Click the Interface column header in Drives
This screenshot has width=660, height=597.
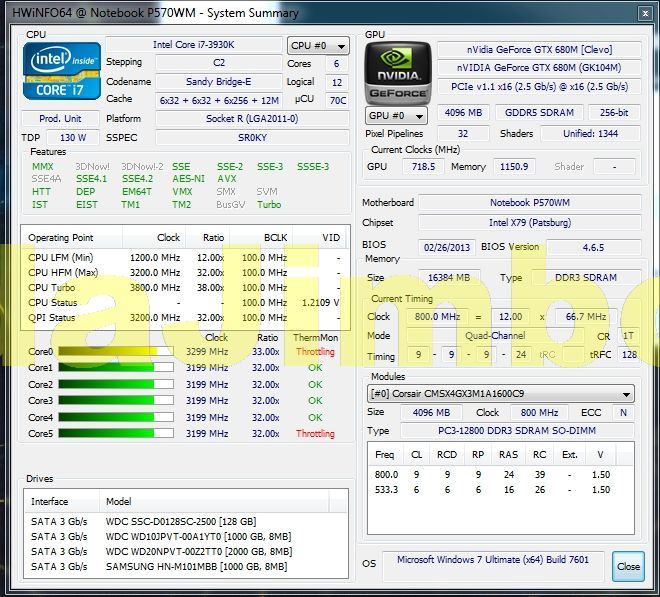pyautogui.click(x=62, y=501)
